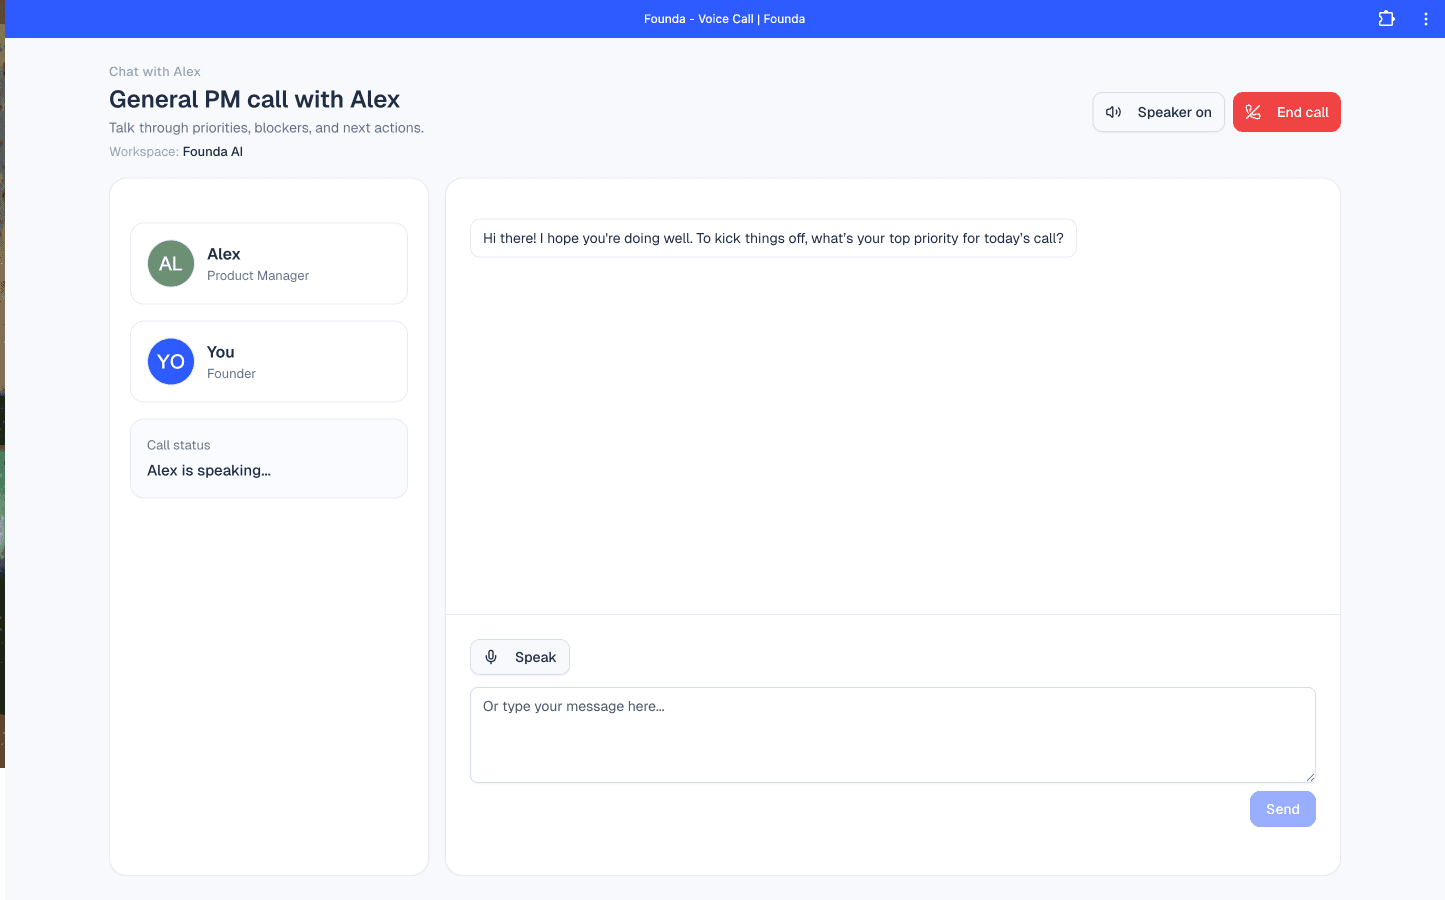
Task: Click Alex's greeting message bubble
Action: tap(773, 238)
